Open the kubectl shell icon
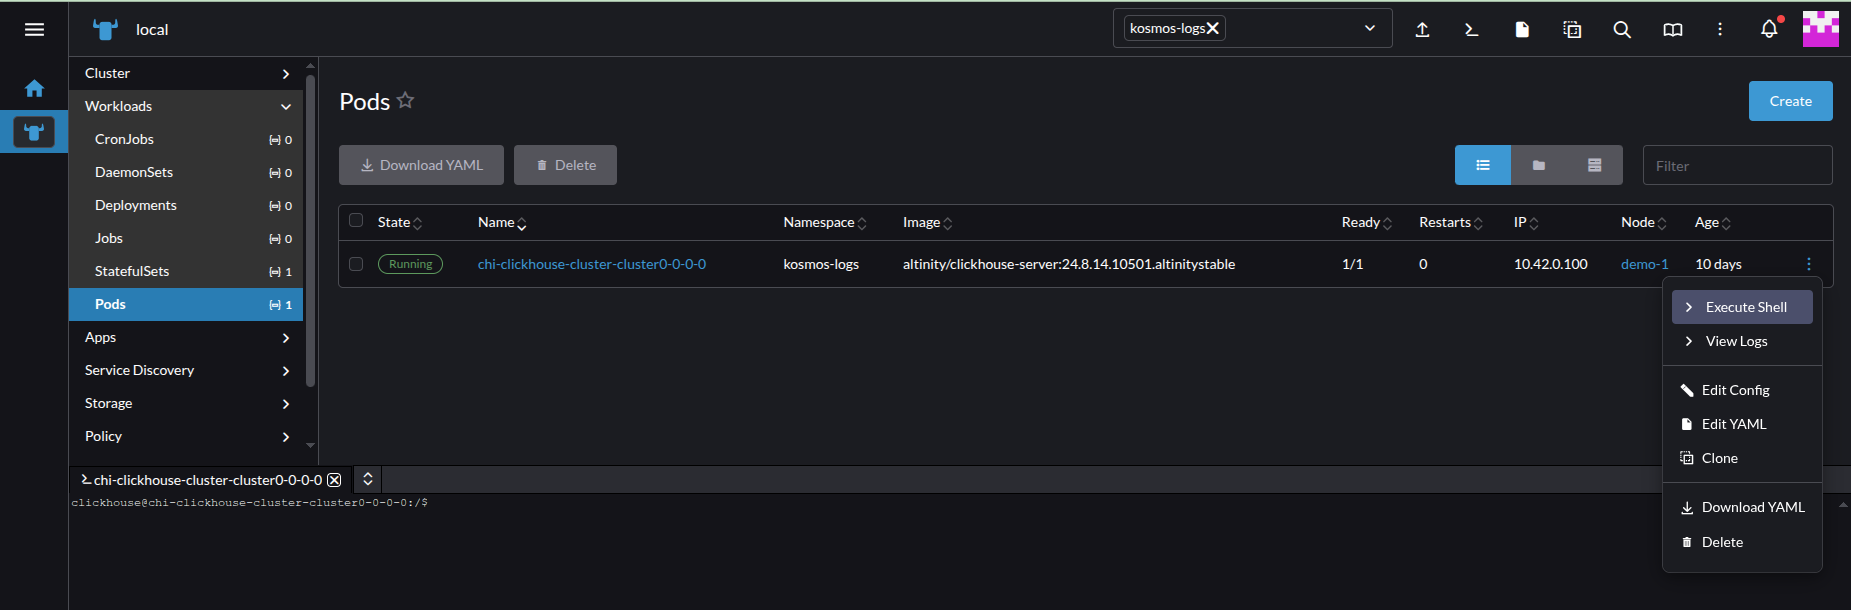This screenshot has width=1851, height=610. pos(1471,30)
